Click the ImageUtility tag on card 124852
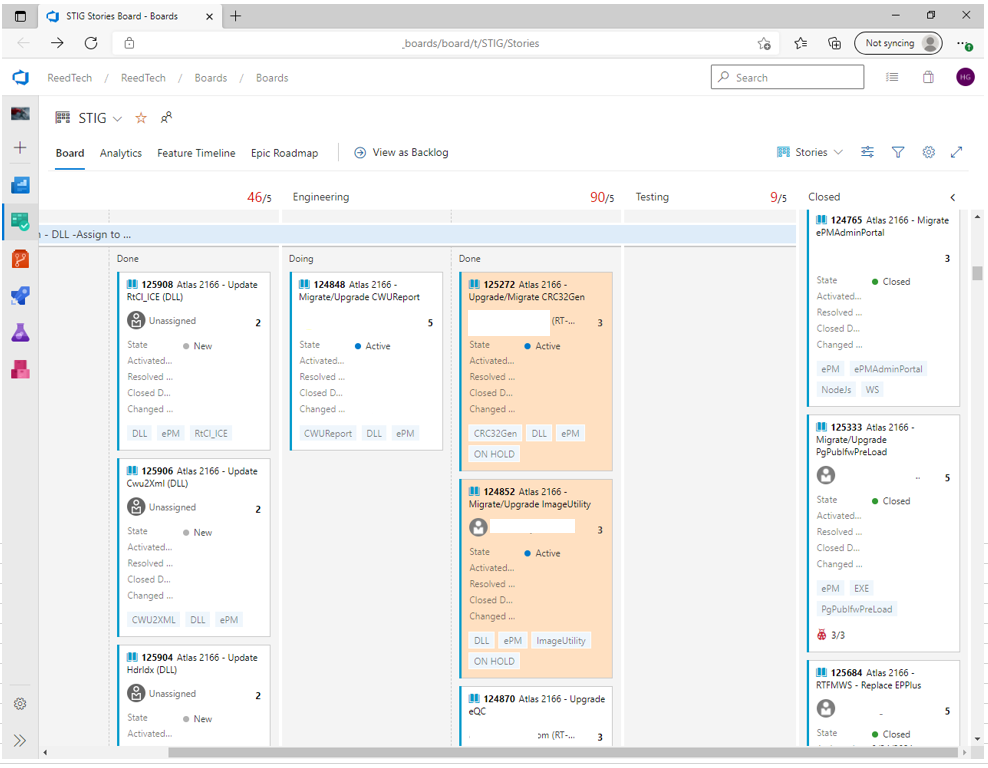The height and width of the screenshot is (768, 988). pyautogui.click(x=561, y=641)
